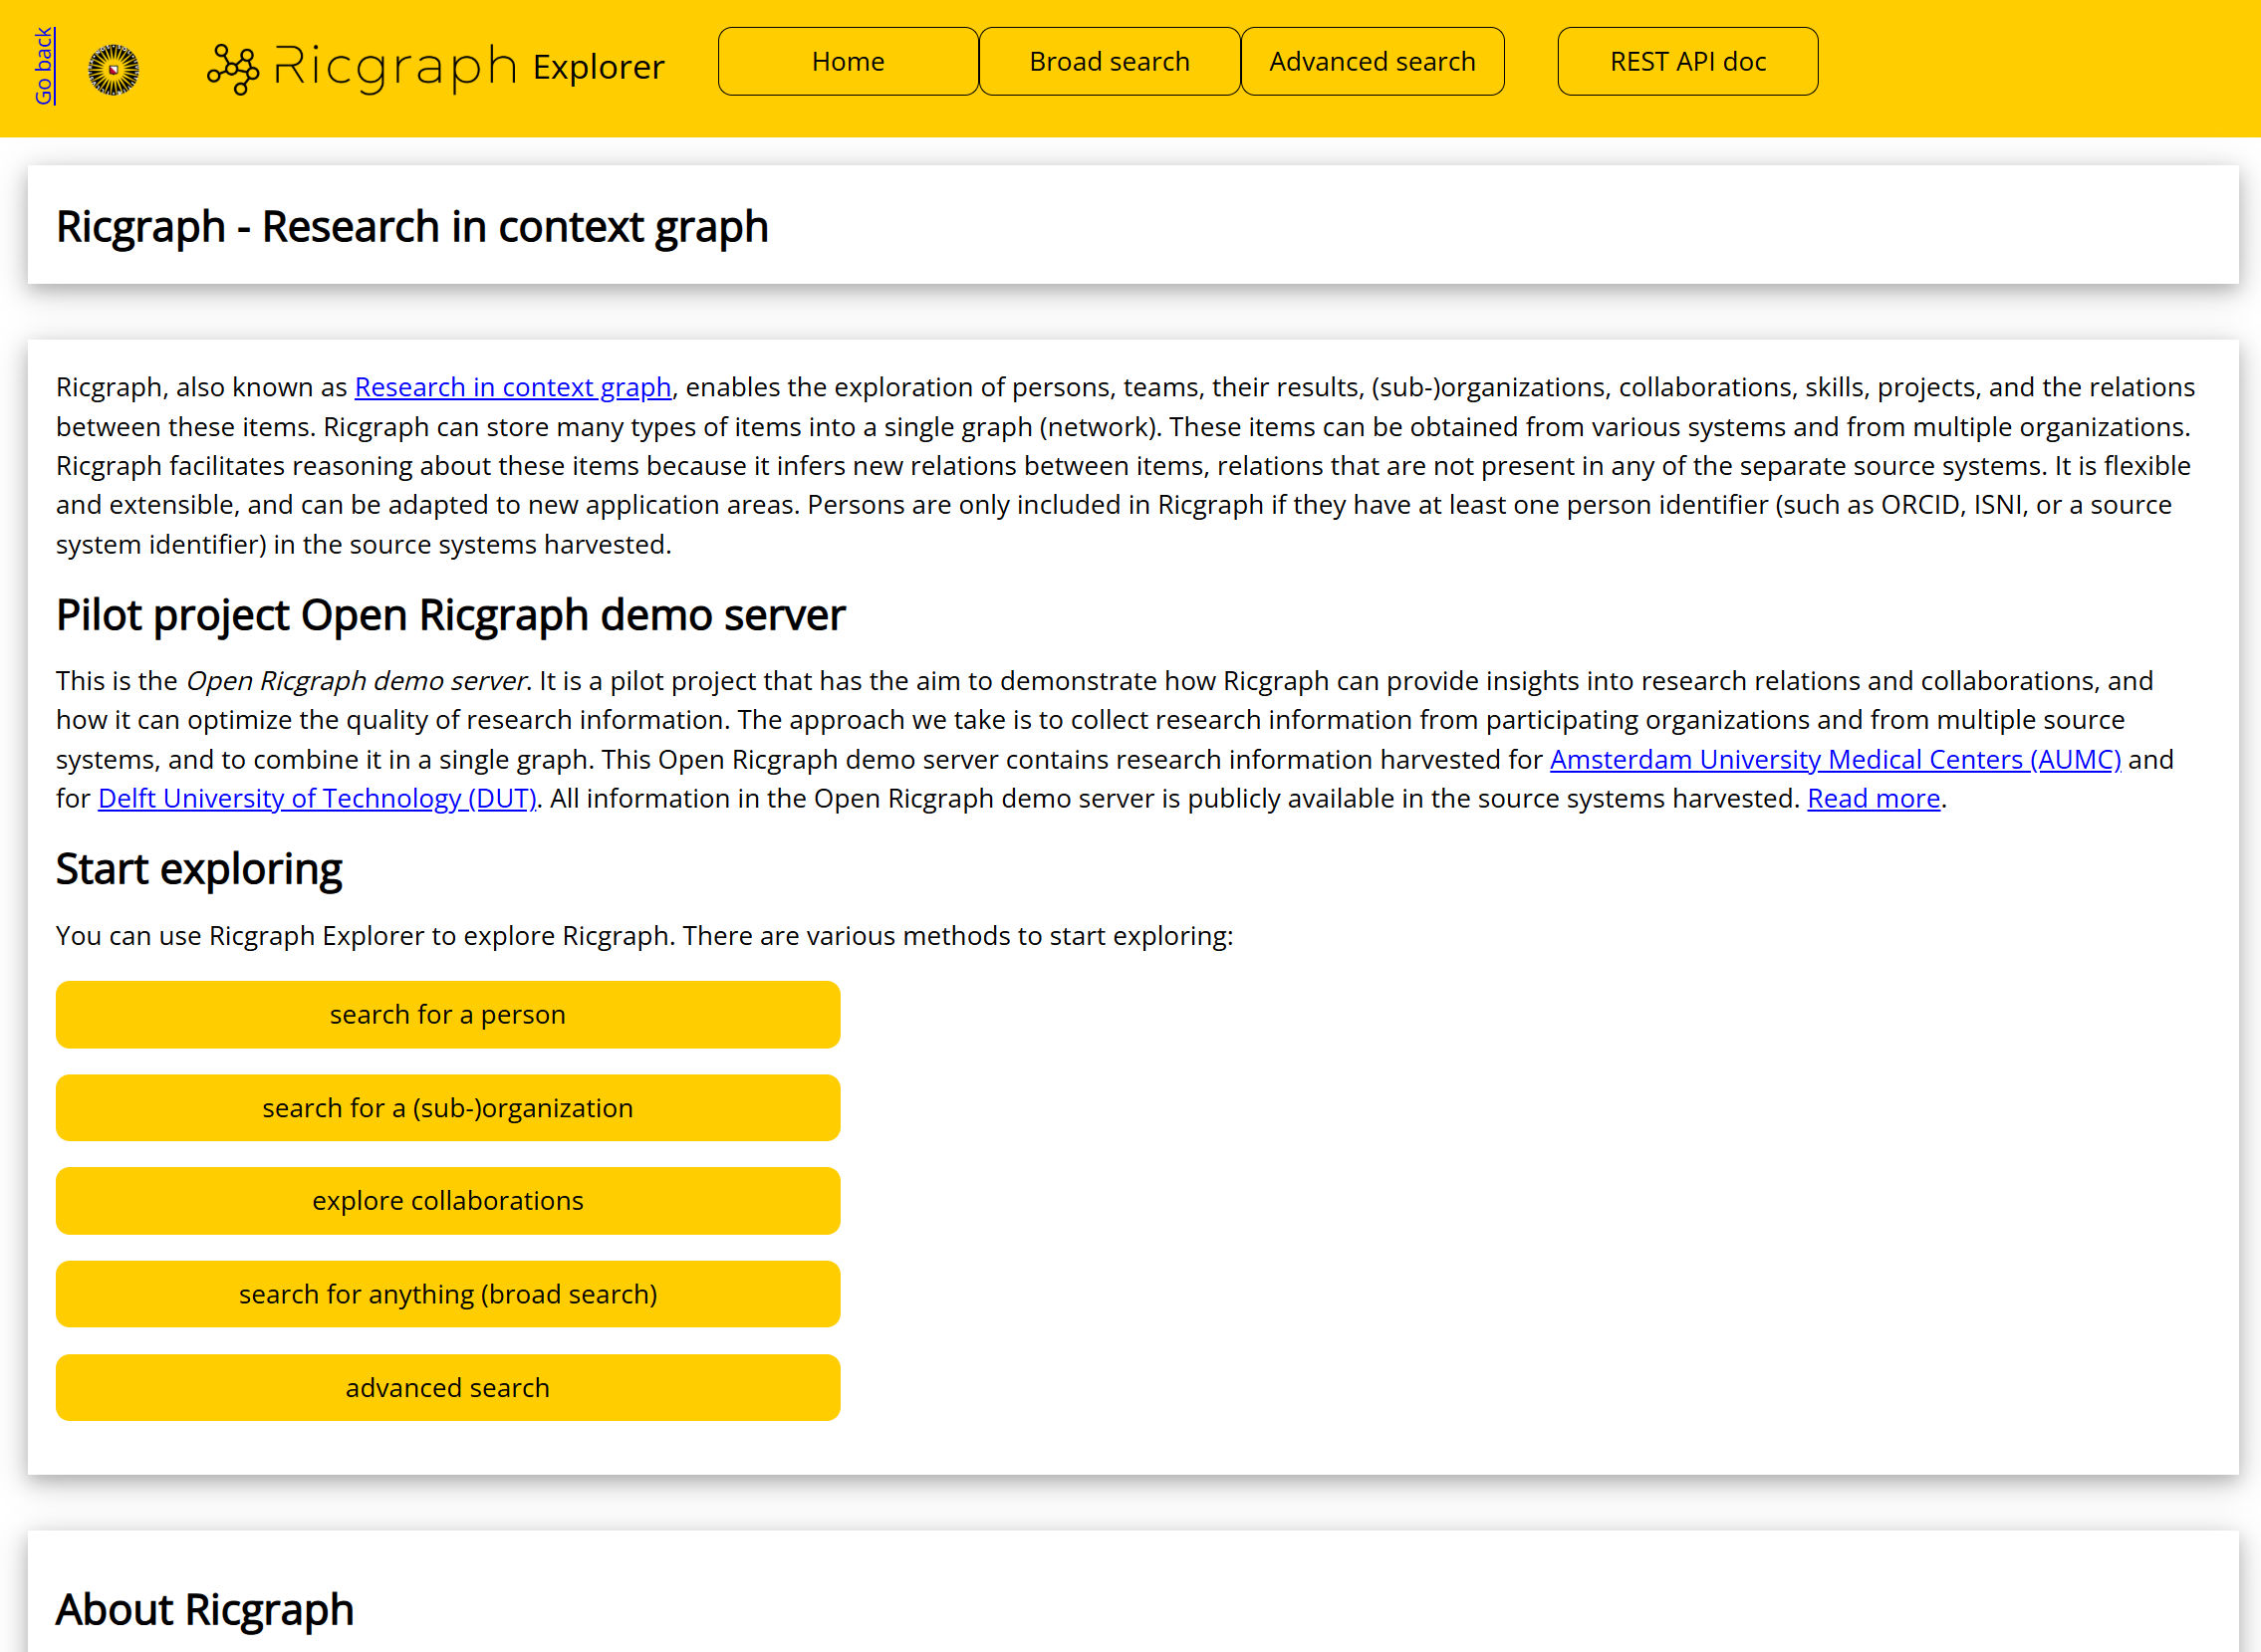Open 'explore collaborations'
The image size is (2261, 1652).
tap(447, 1200)
